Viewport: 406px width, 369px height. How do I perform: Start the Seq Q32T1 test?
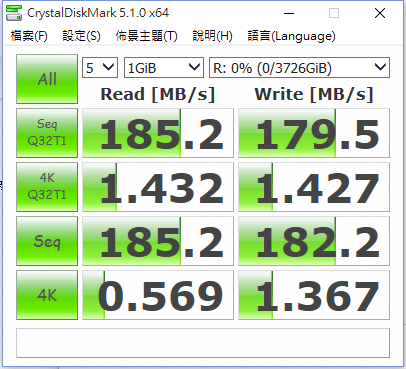[x=47, y=133]
